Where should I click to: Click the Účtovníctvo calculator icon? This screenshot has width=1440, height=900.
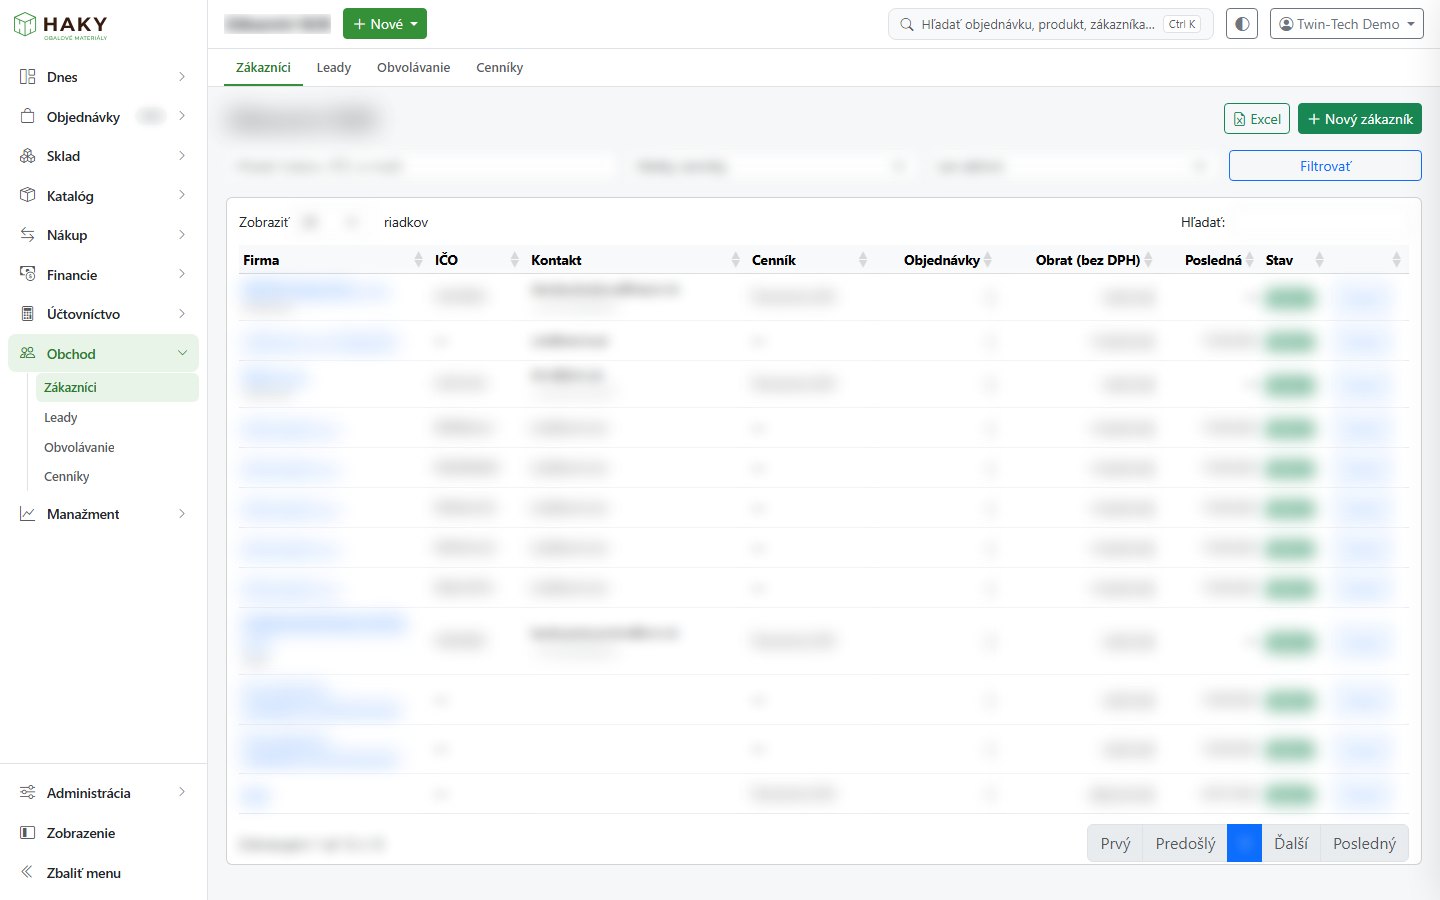[x=28, y=314]
